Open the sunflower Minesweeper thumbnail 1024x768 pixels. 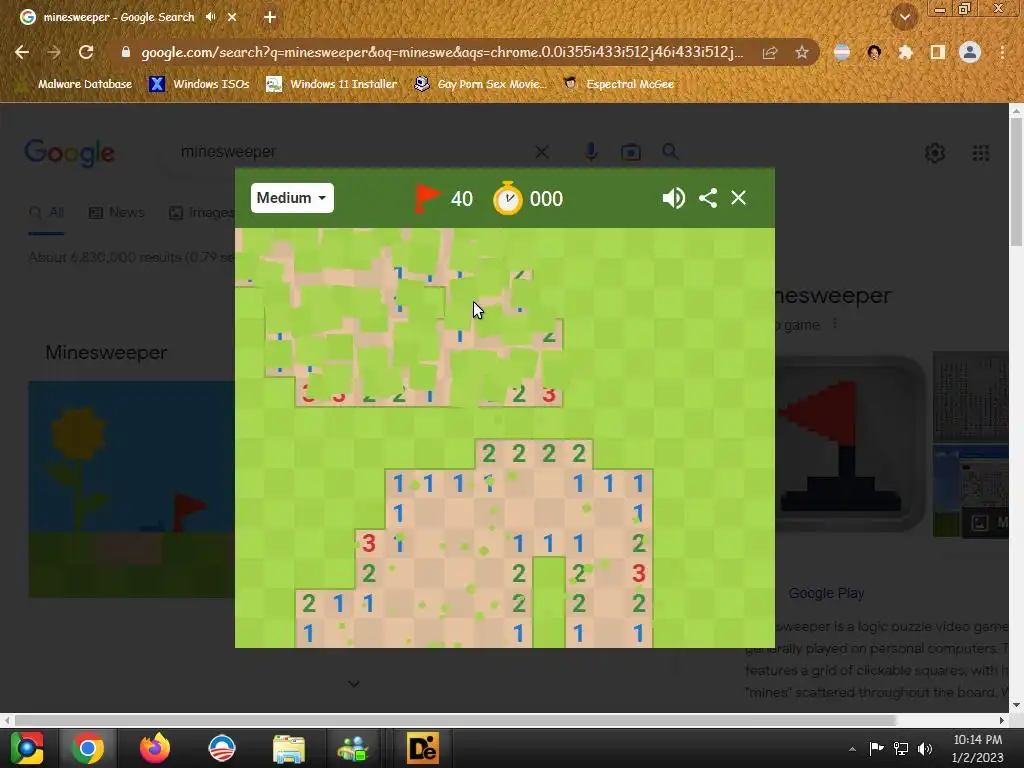coord(132,488)
